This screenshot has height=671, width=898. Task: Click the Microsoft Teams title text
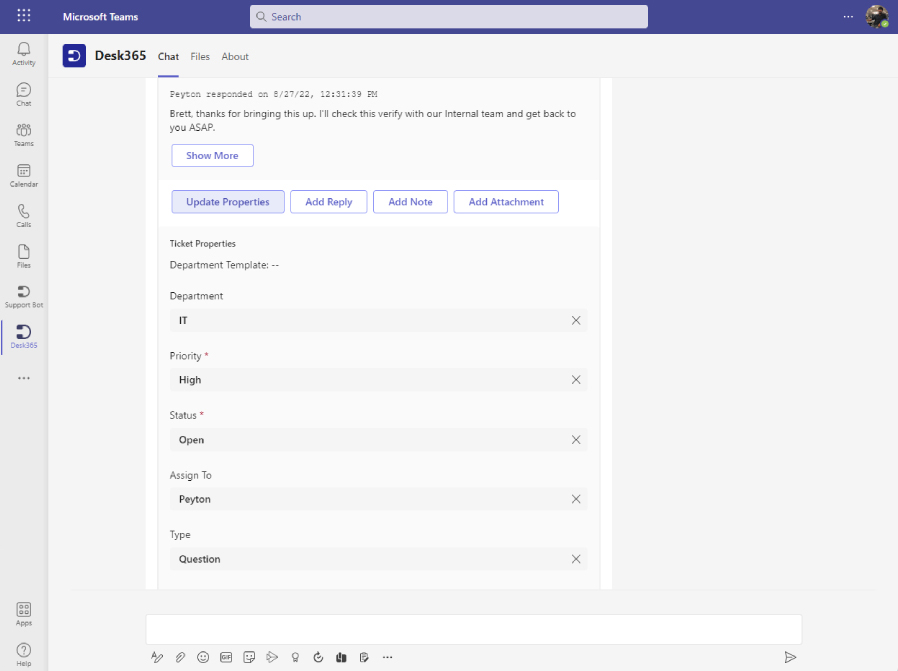coord(100,17)
